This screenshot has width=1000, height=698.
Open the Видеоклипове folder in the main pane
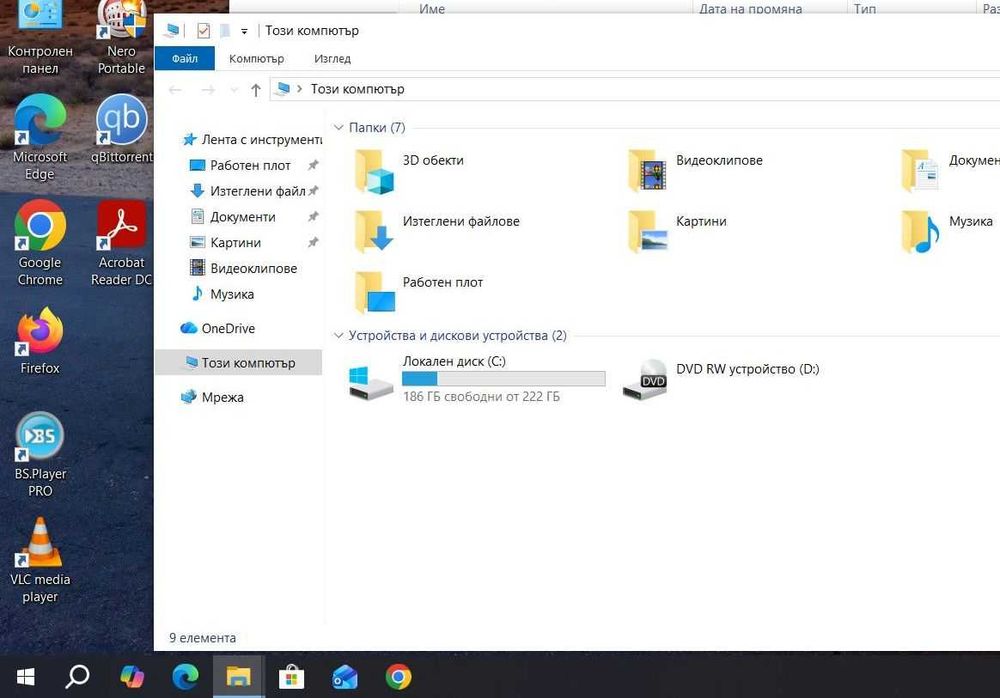(695, 171)
